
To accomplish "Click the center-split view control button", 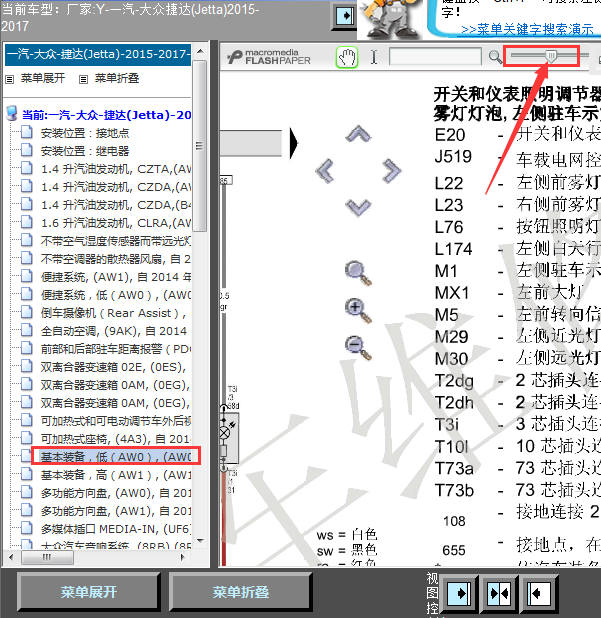I will pos(499,592).
